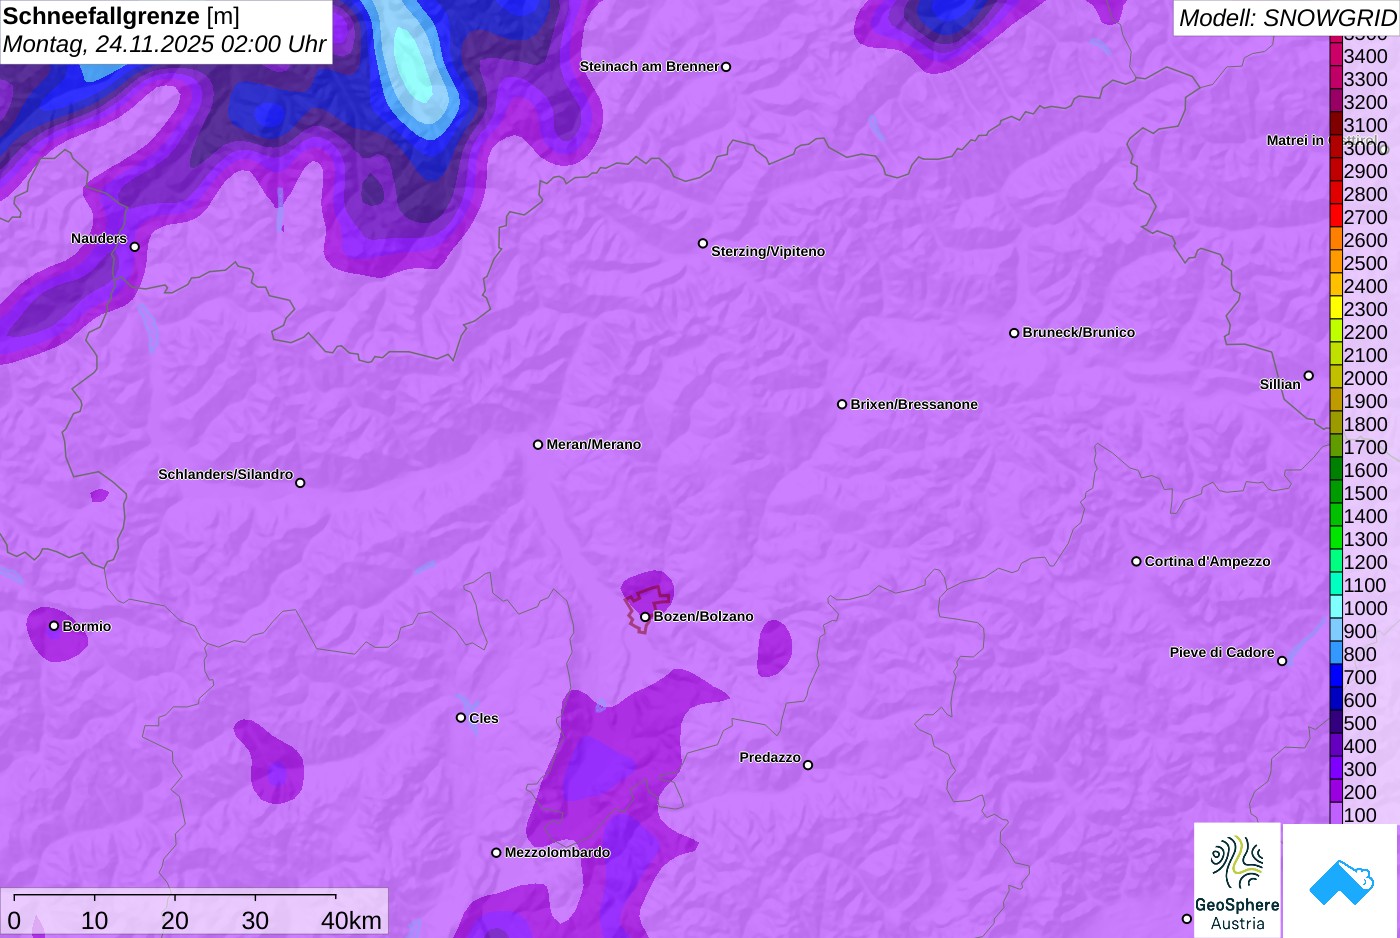Click the 'Modell: SNOWGRID' label
Screen dimensions: 1400x938
1287,17
